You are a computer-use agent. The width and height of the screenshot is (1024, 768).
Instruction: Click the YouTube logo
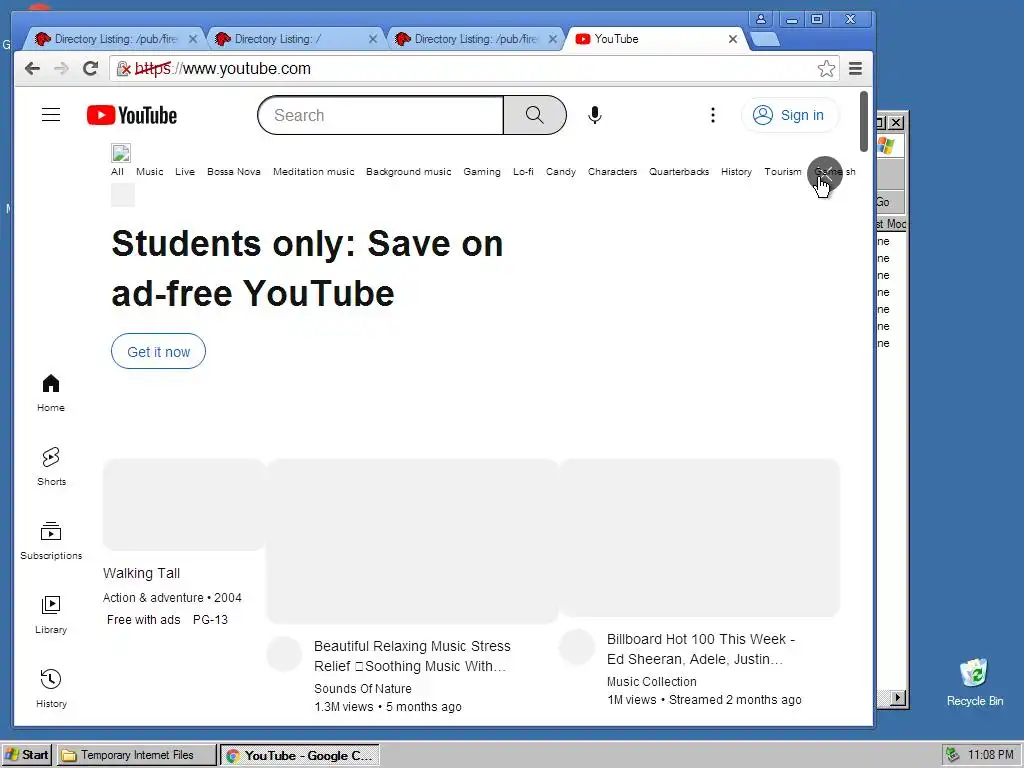(132, 115)
